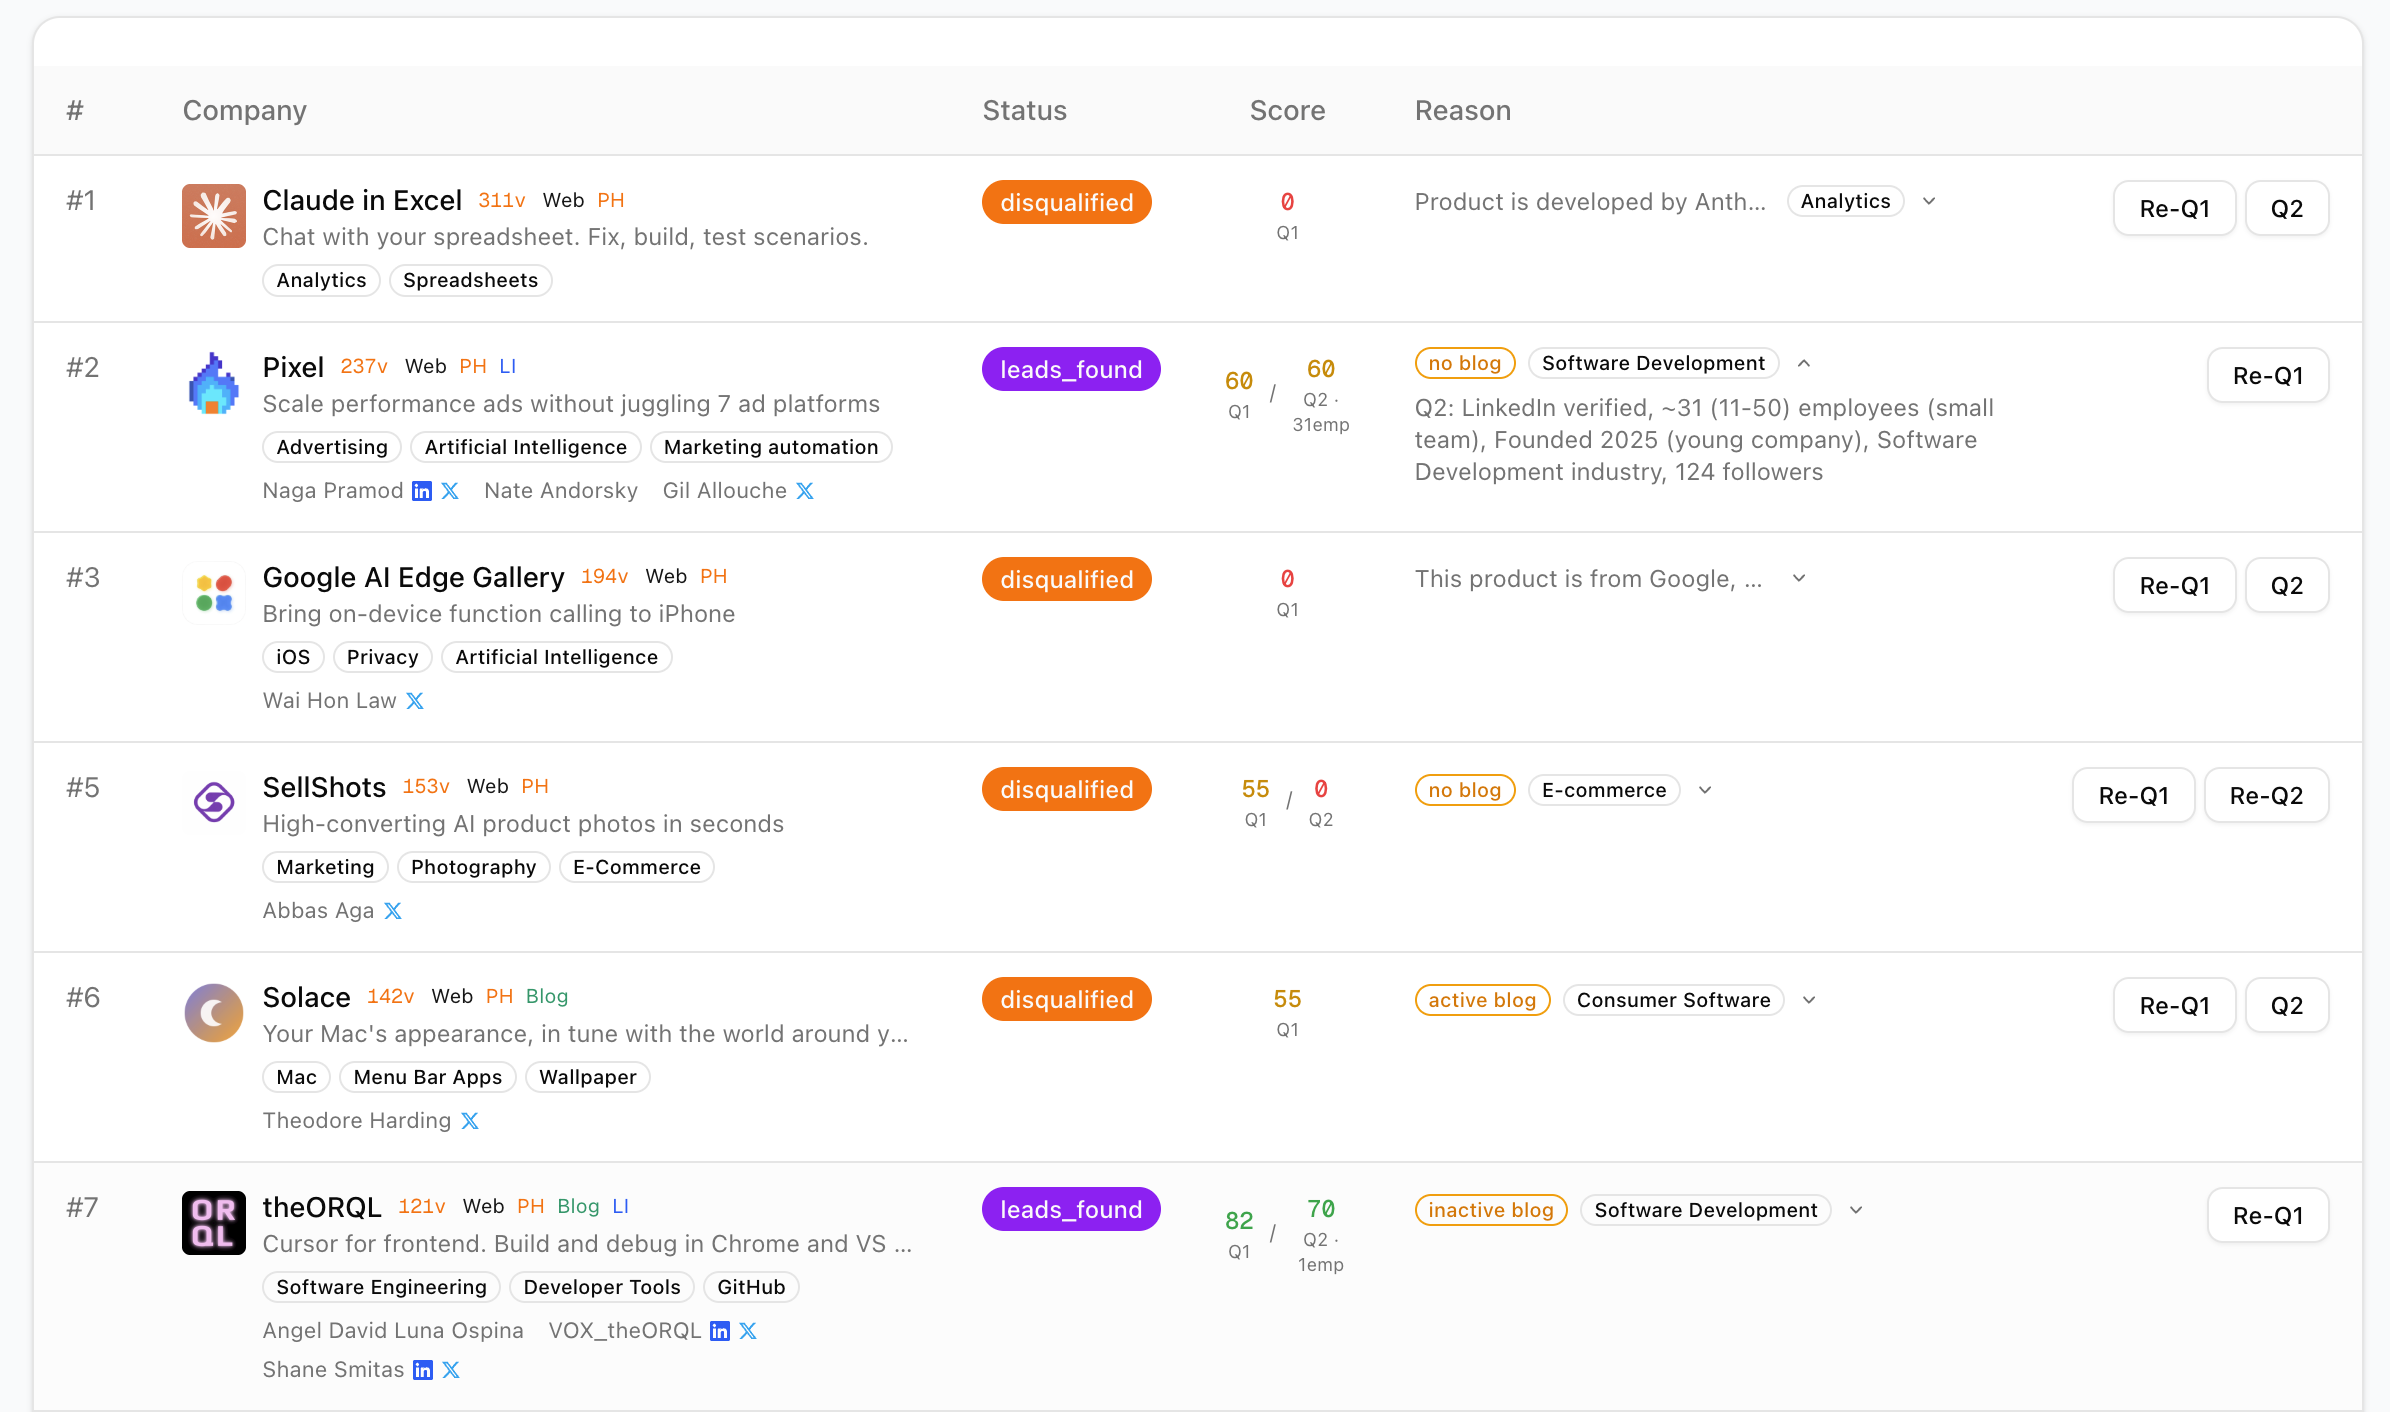Run Q2 for Solace

pos(2287,1005)
